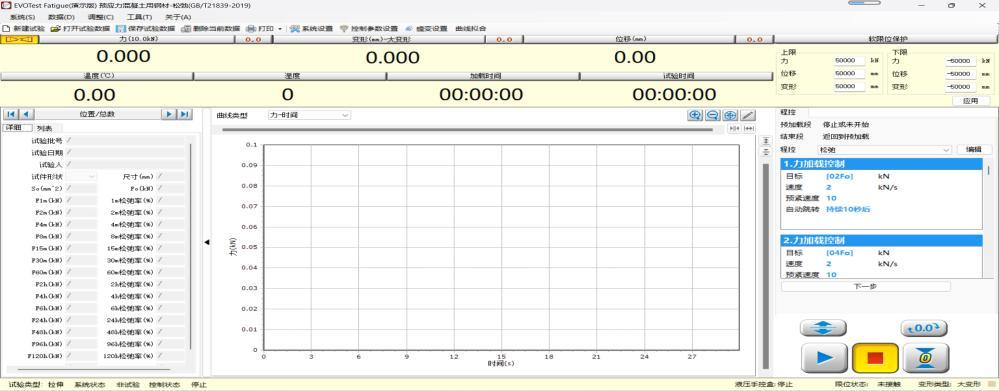Click the 上限 位移 input field
Screen dimensions: 999x391
click(x=849, y=74)
